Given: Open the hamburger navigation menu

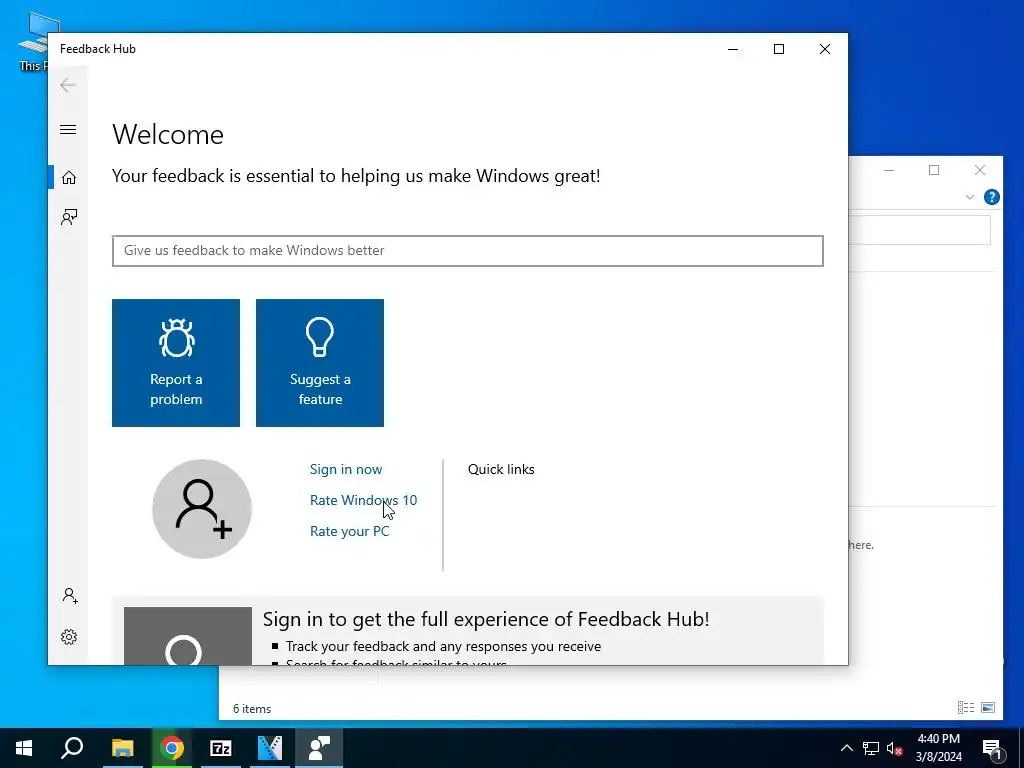Looking at the screenshot, I should [x=68, y=129].
